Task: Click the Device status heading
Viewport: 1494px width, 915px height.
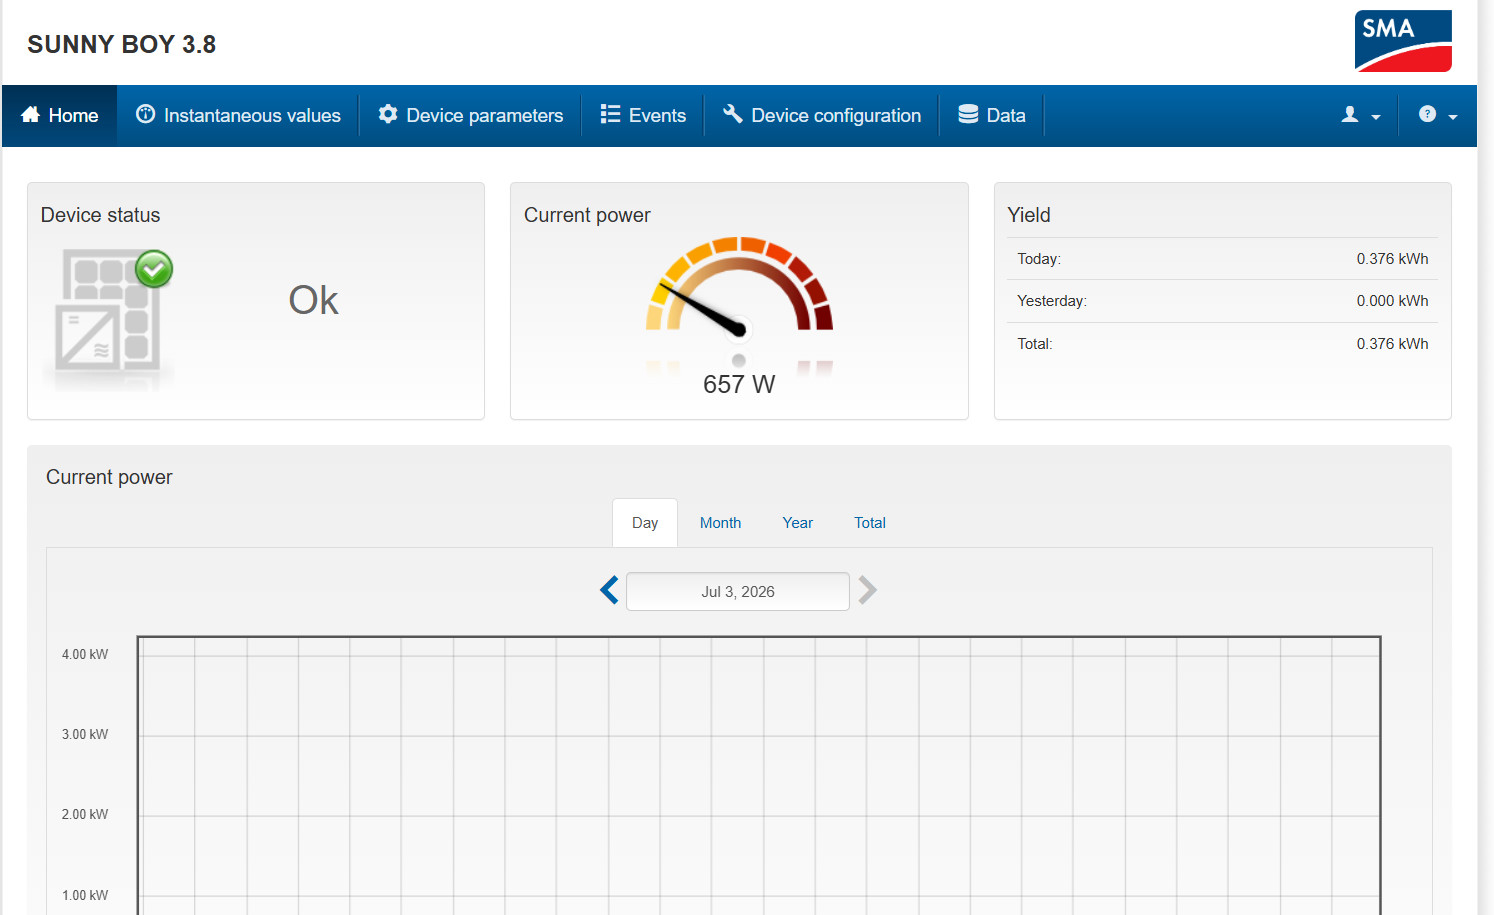Action: tap(100, 215)
